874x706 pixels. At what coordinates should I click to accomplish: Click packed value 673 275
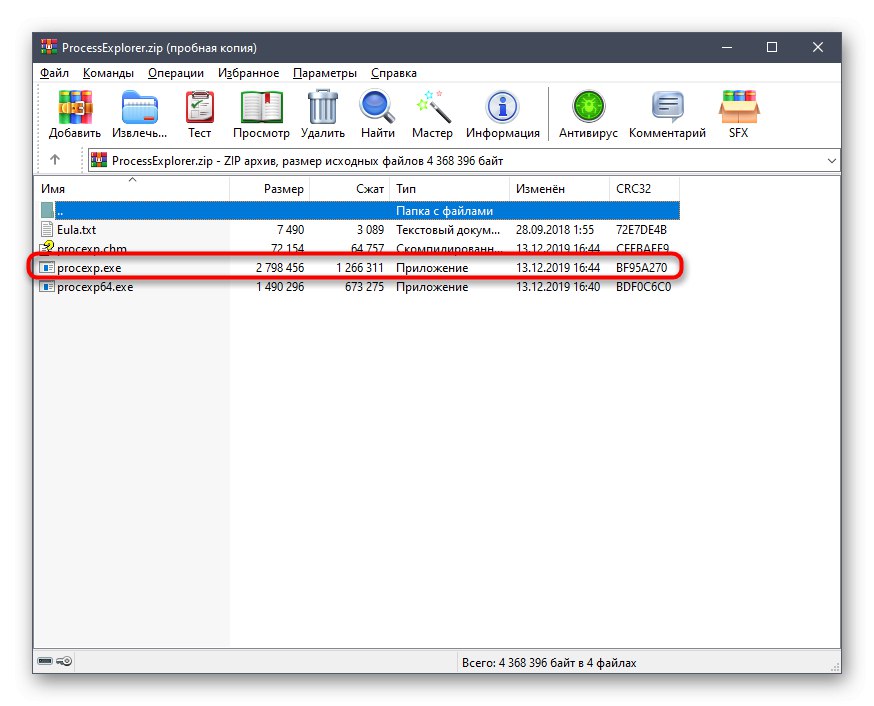point(364,287)
